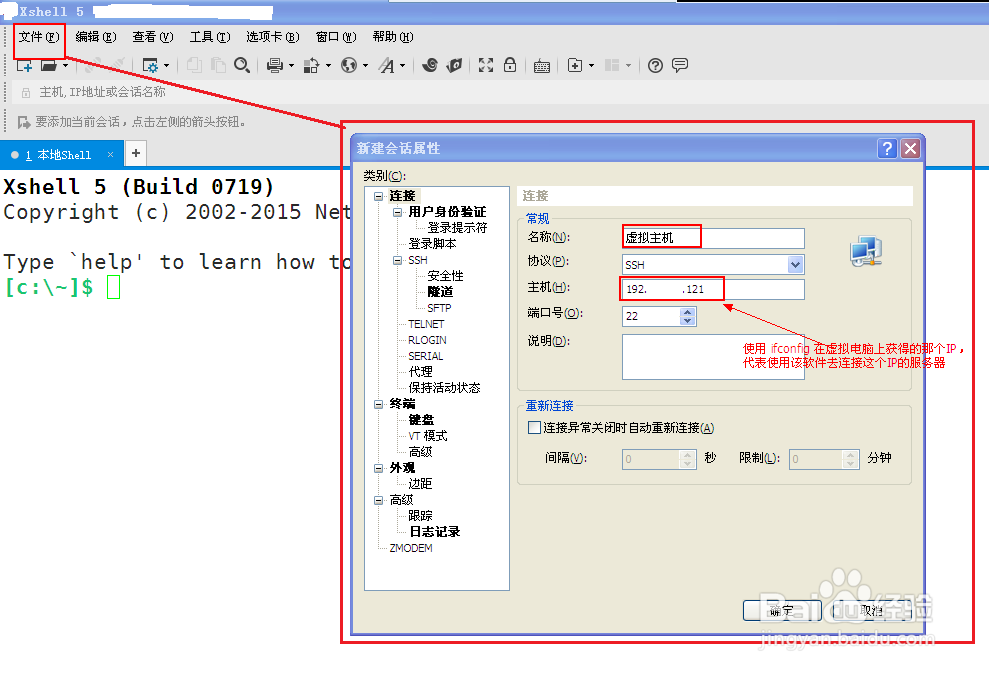Select 隧道 in the tree
Viewport: 989px width, 674px height.
tap(440, 292)
